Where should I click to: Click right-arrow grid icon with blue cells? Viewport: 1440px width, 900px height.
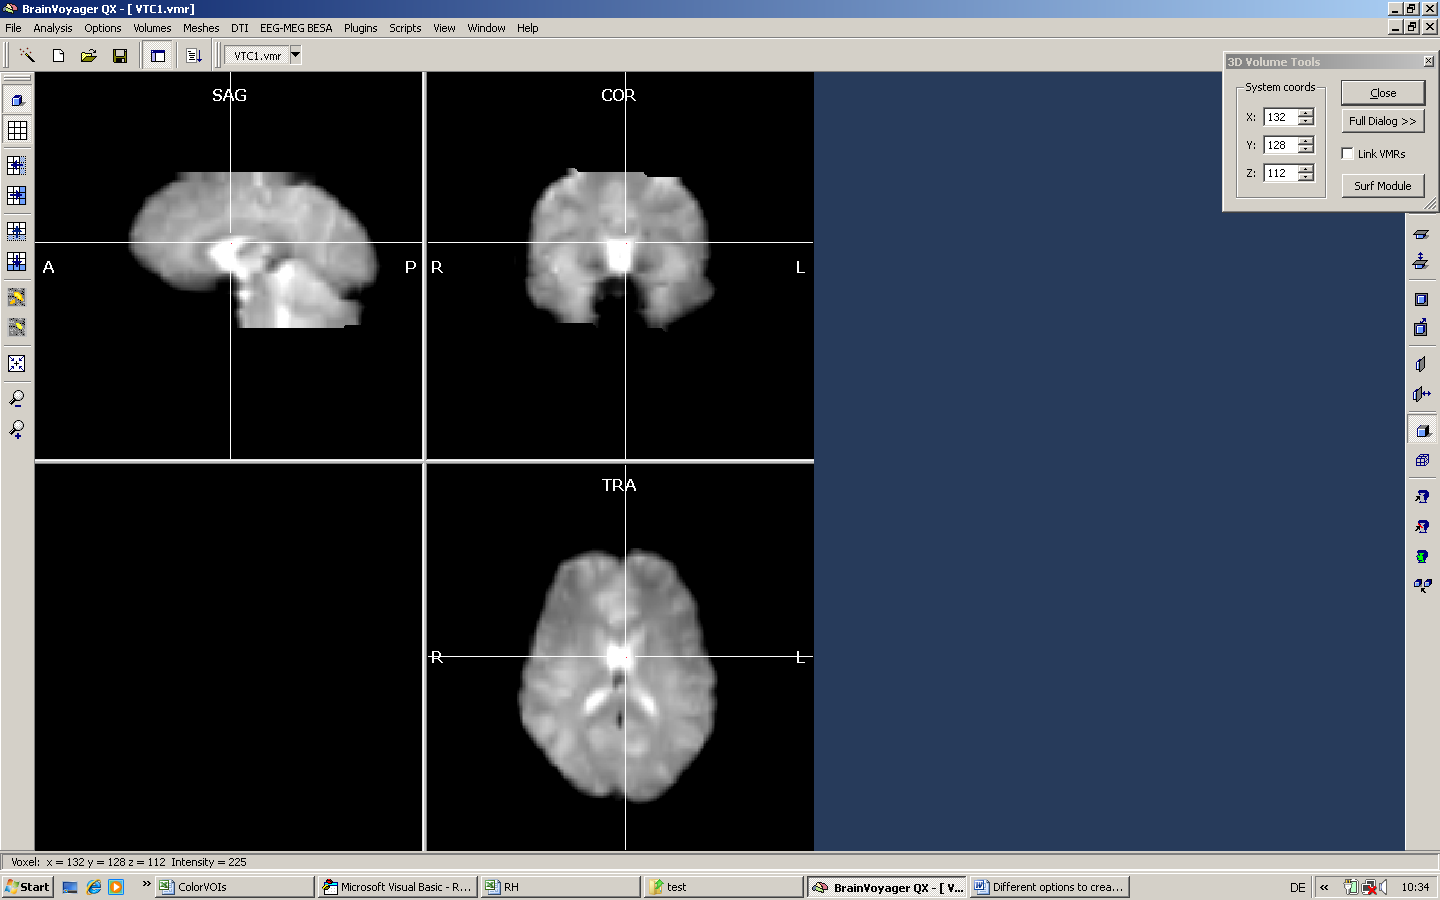[17, 196]
